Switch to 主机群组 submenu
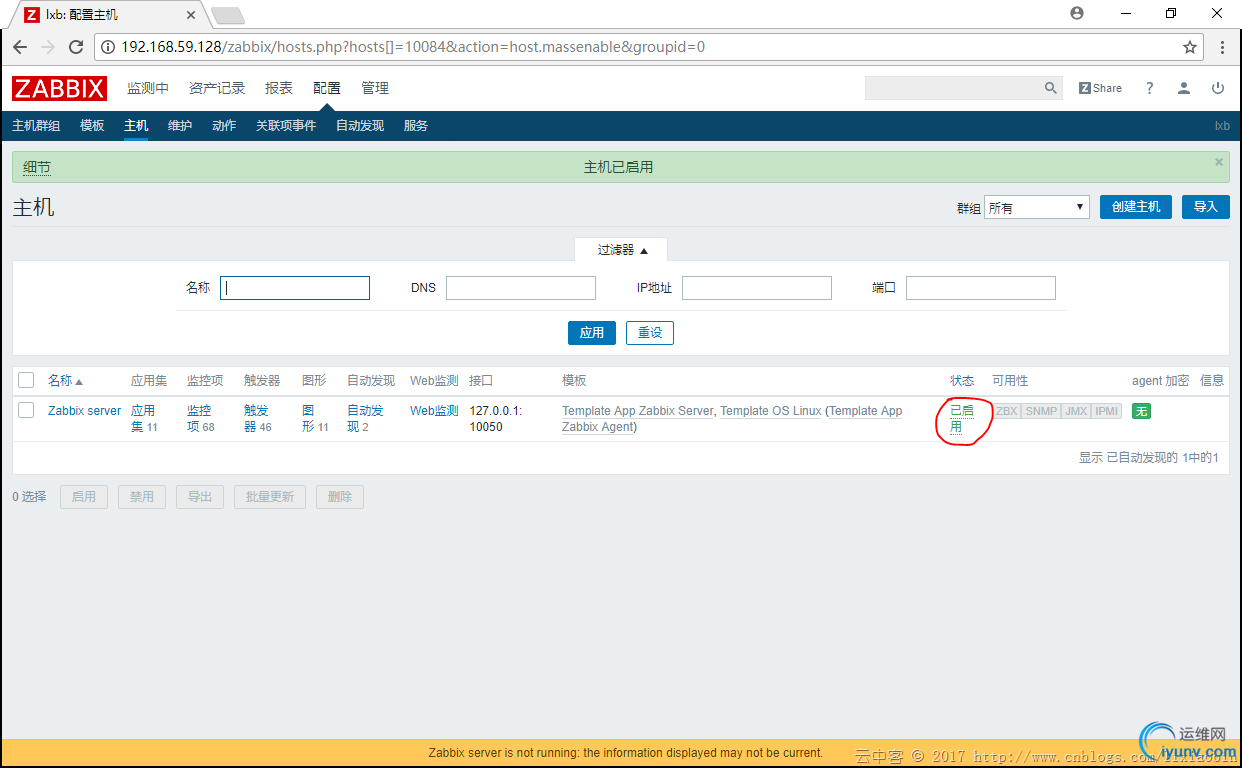The width and height of the screenshot is (1242, 768). tap(36, 125)
